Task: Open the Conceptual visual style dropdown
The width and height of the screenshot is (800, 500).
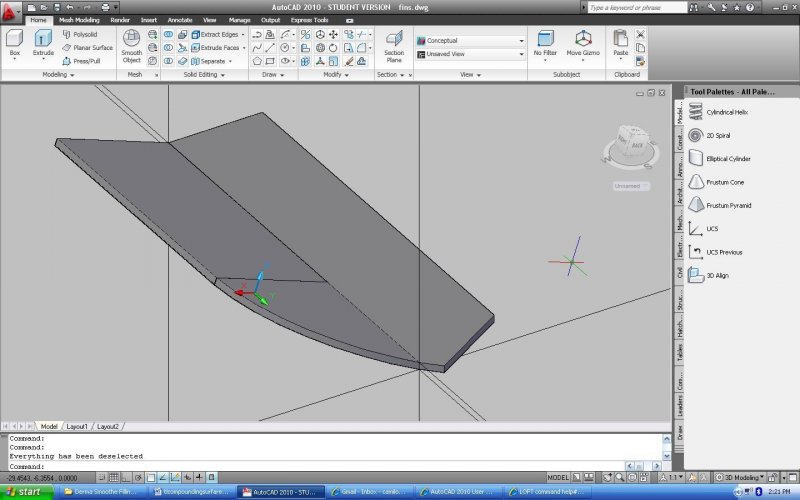Action: (x=470, y=41)
